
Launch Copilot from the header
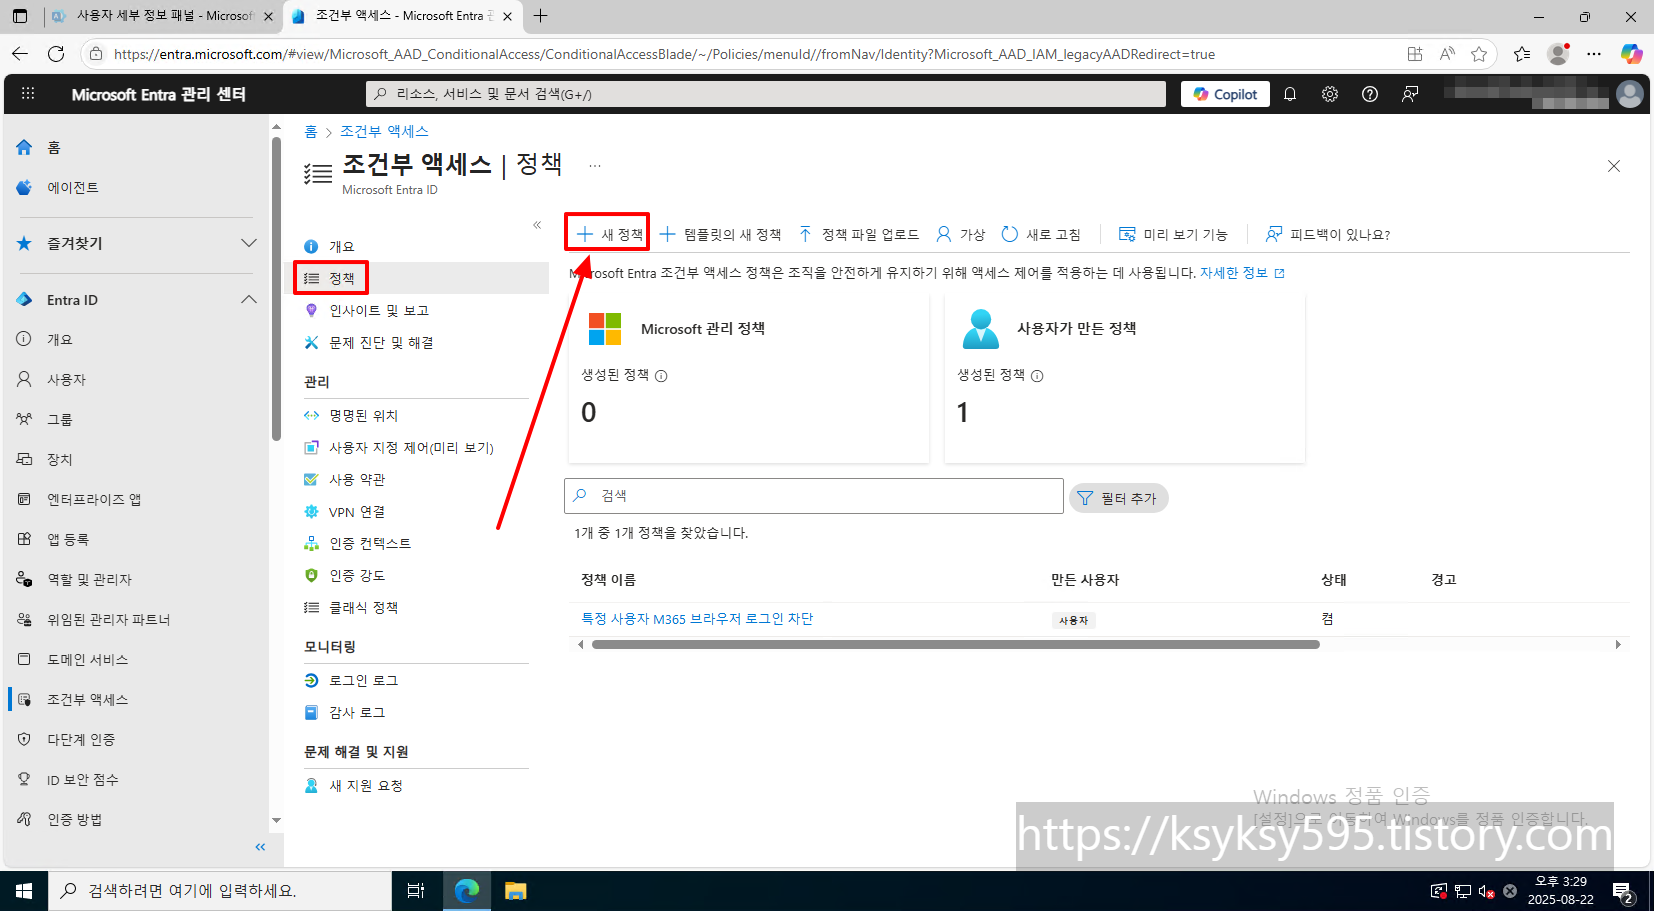coord(1226,94)
